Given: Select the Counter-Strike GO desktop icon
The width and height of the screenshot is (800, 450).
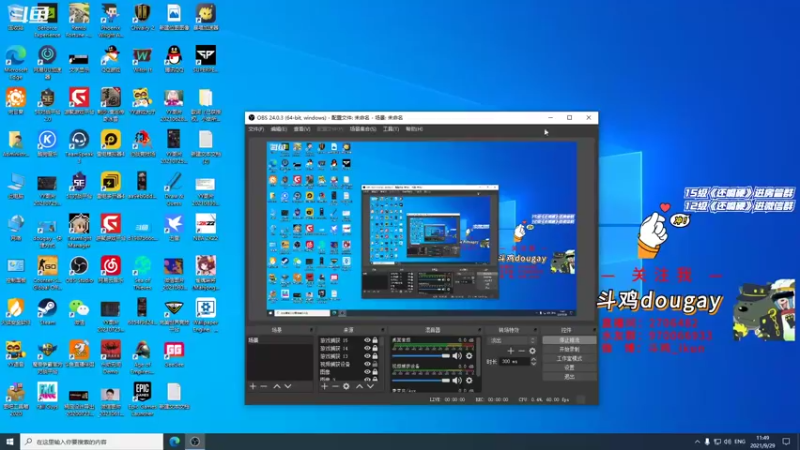Looking at the screenshot, I should coord(47,273).
